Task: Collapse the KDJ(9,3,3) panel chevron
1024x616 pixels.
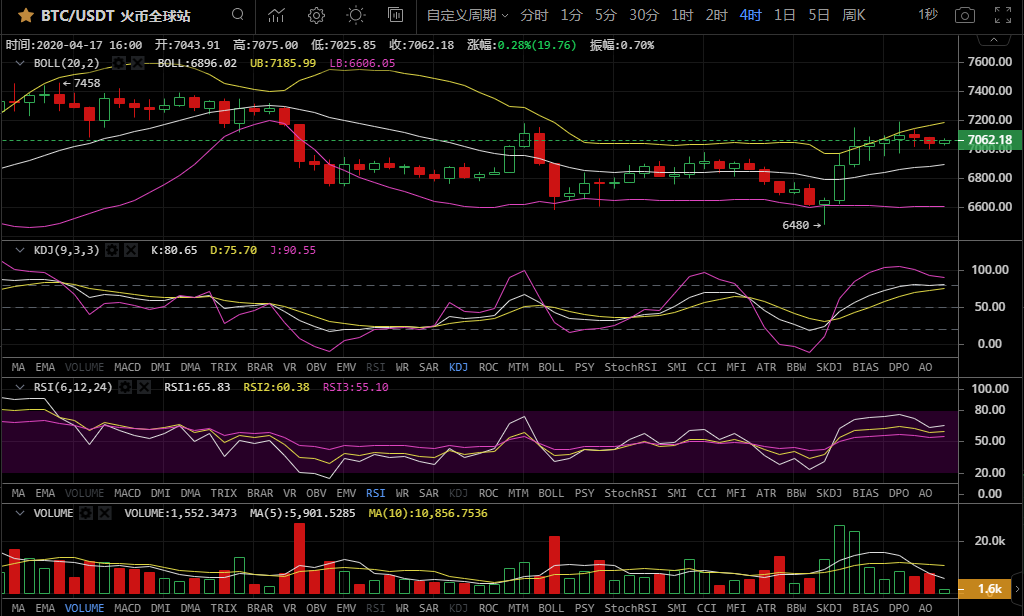Action: click(x=20, y=250)
